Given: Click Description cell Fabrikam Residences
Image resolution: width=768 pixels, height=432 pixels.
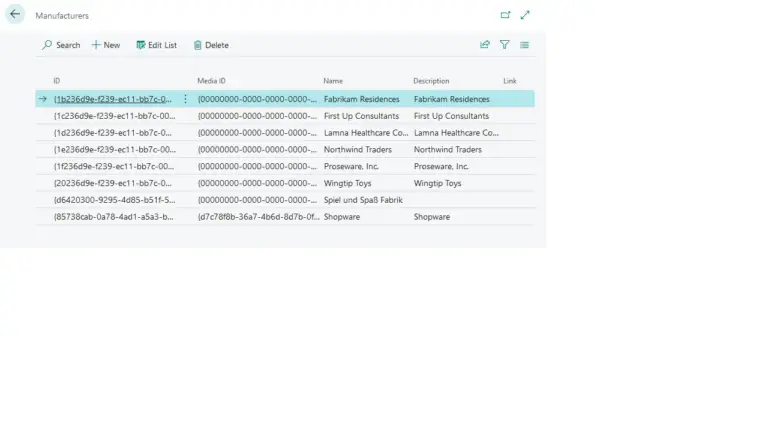Looking at the screenshot, I should click(452, 99).
